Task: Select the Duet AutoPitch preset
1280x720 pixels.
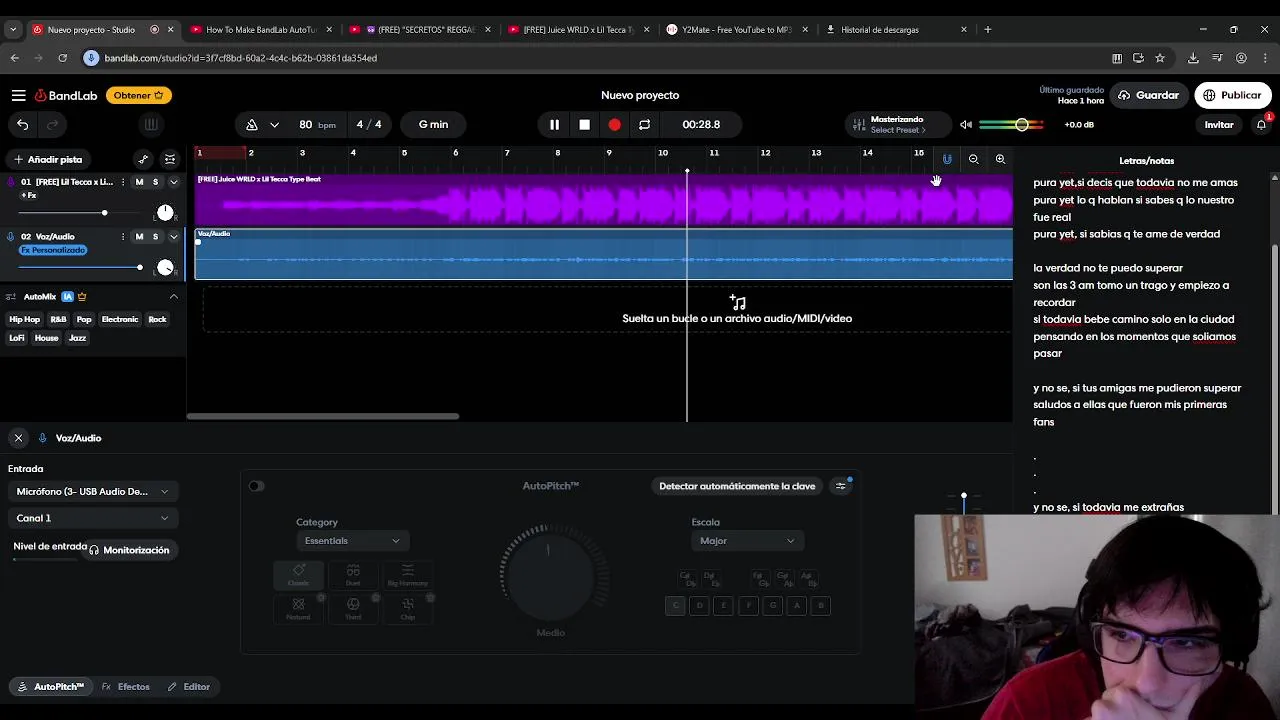Action: [x=353, y=574]
